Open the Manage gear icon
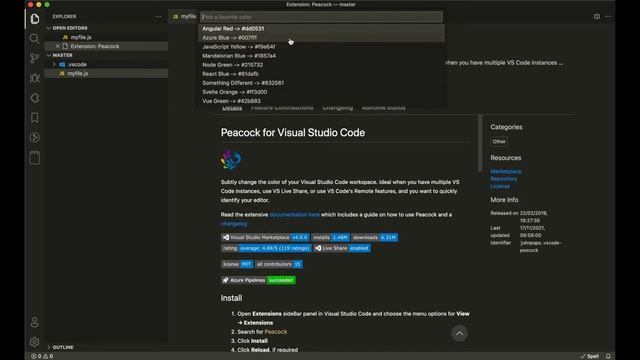The width and height of the screenshot is (640, 360). click(x=35, y=342)
